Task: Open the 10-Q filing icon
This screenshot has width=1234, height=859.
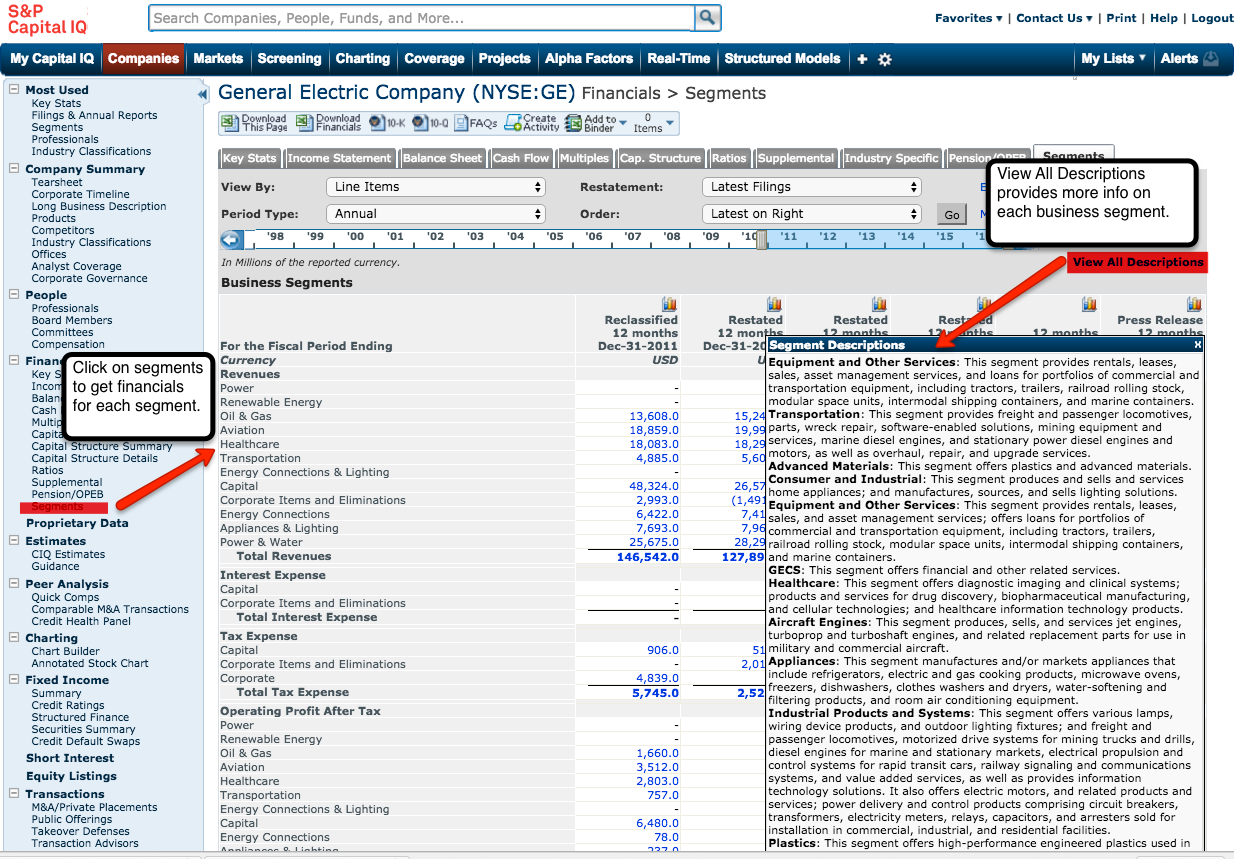Action: click(420, 123)
